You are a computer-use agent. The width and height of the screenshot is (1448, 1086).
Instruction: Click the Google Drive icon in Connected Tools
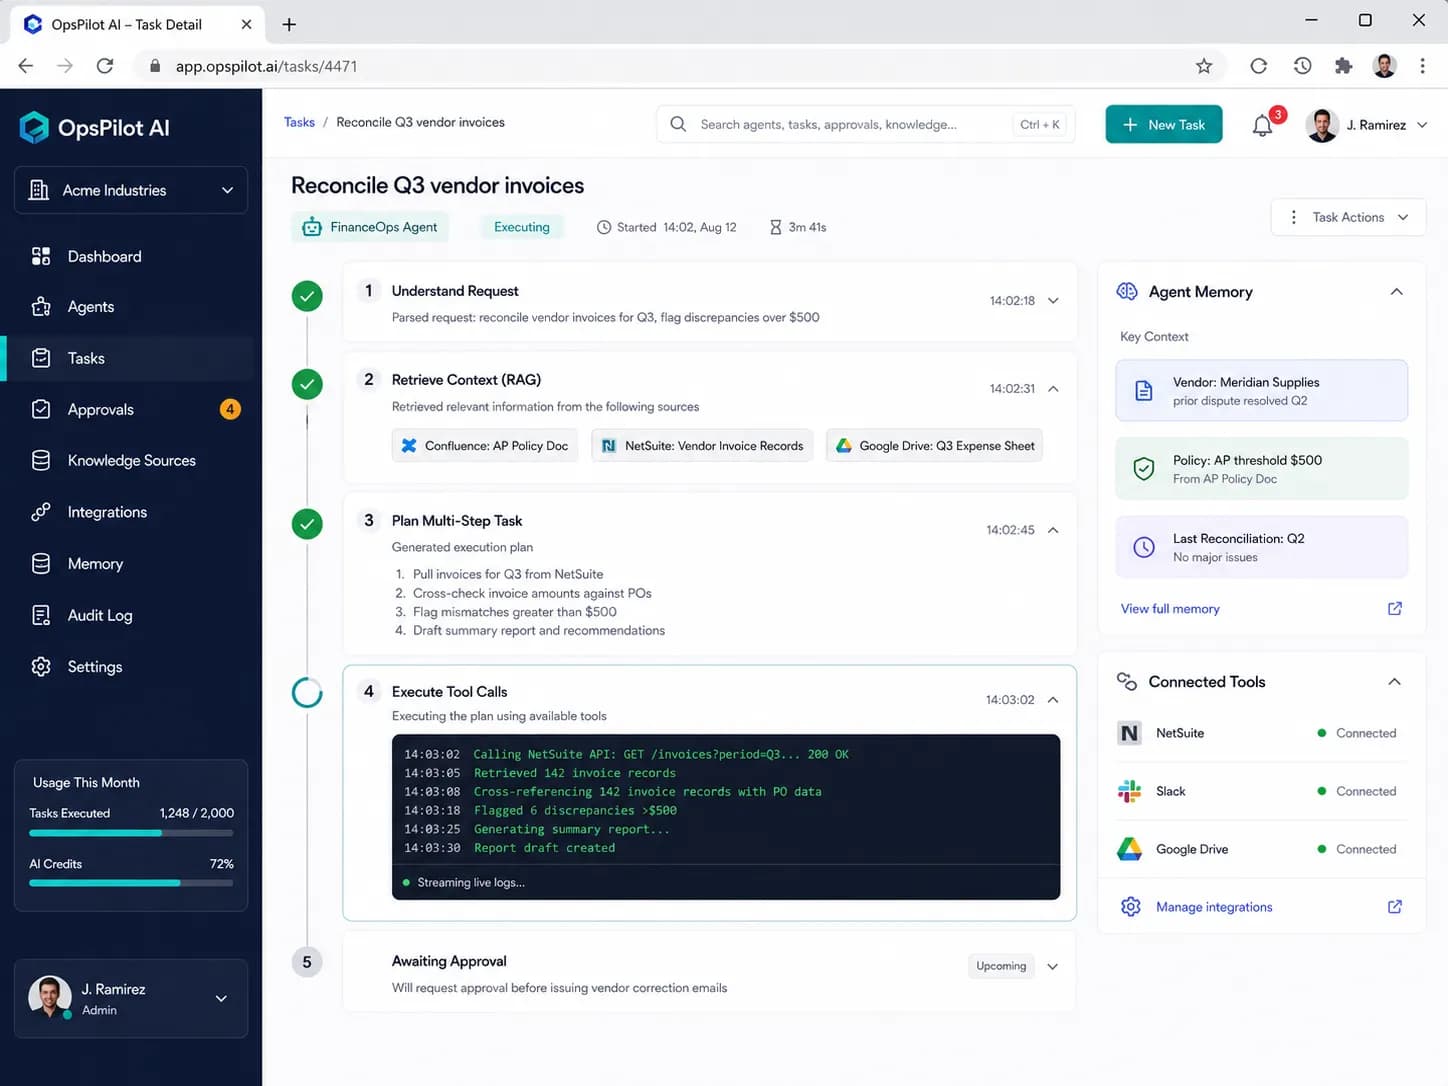click(x=1129, y=849)
